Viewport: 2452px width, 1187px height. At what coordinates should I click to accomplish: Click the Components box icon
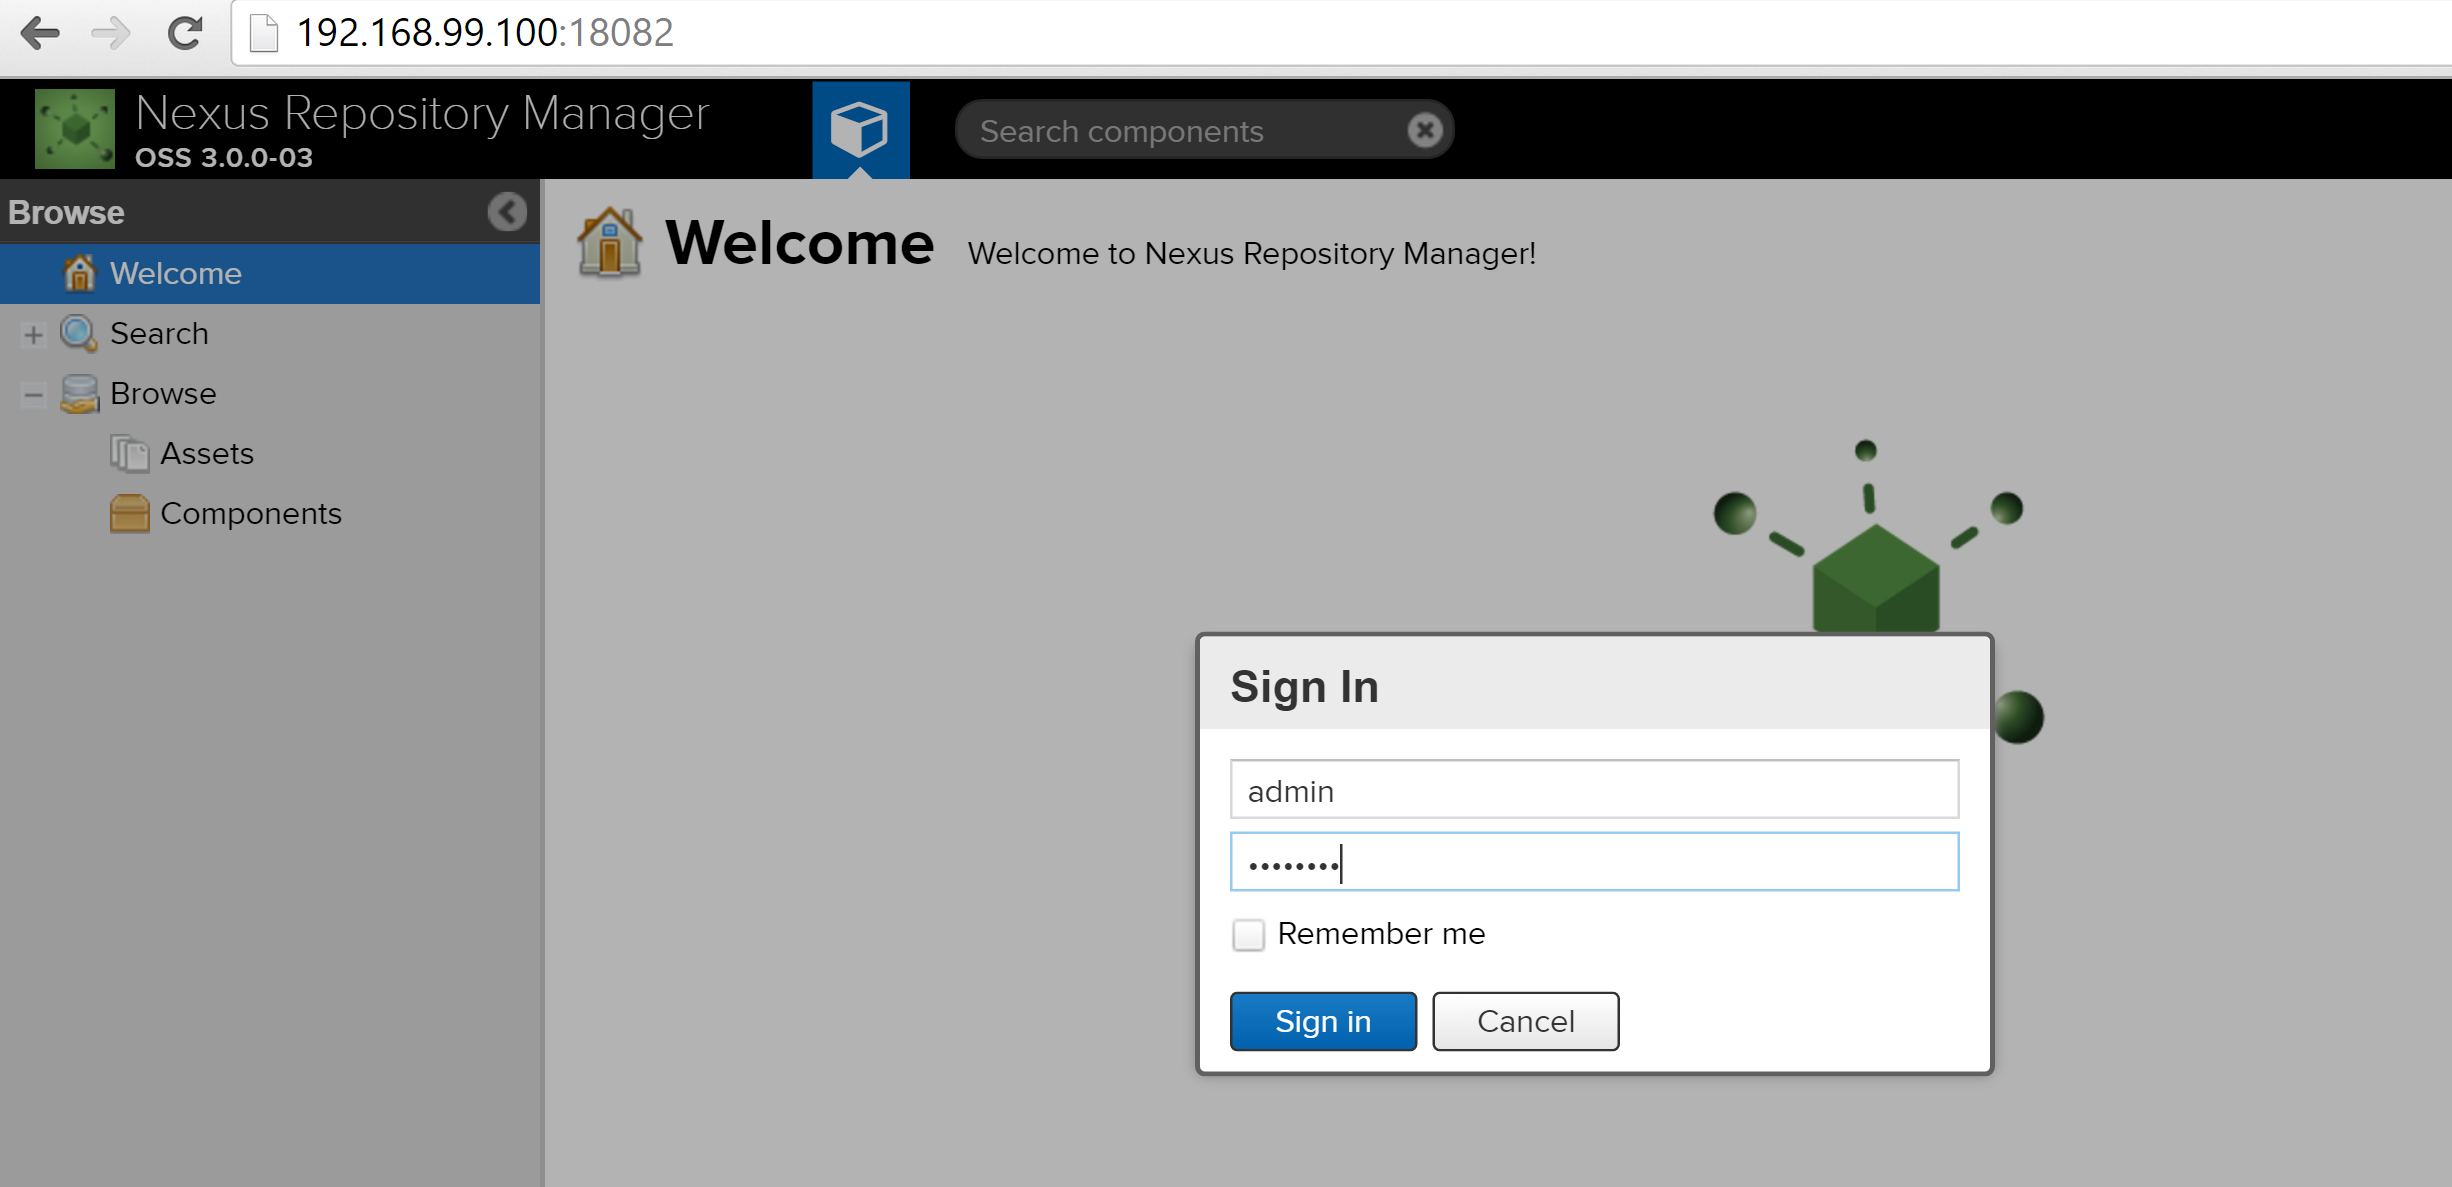point(129,514)
